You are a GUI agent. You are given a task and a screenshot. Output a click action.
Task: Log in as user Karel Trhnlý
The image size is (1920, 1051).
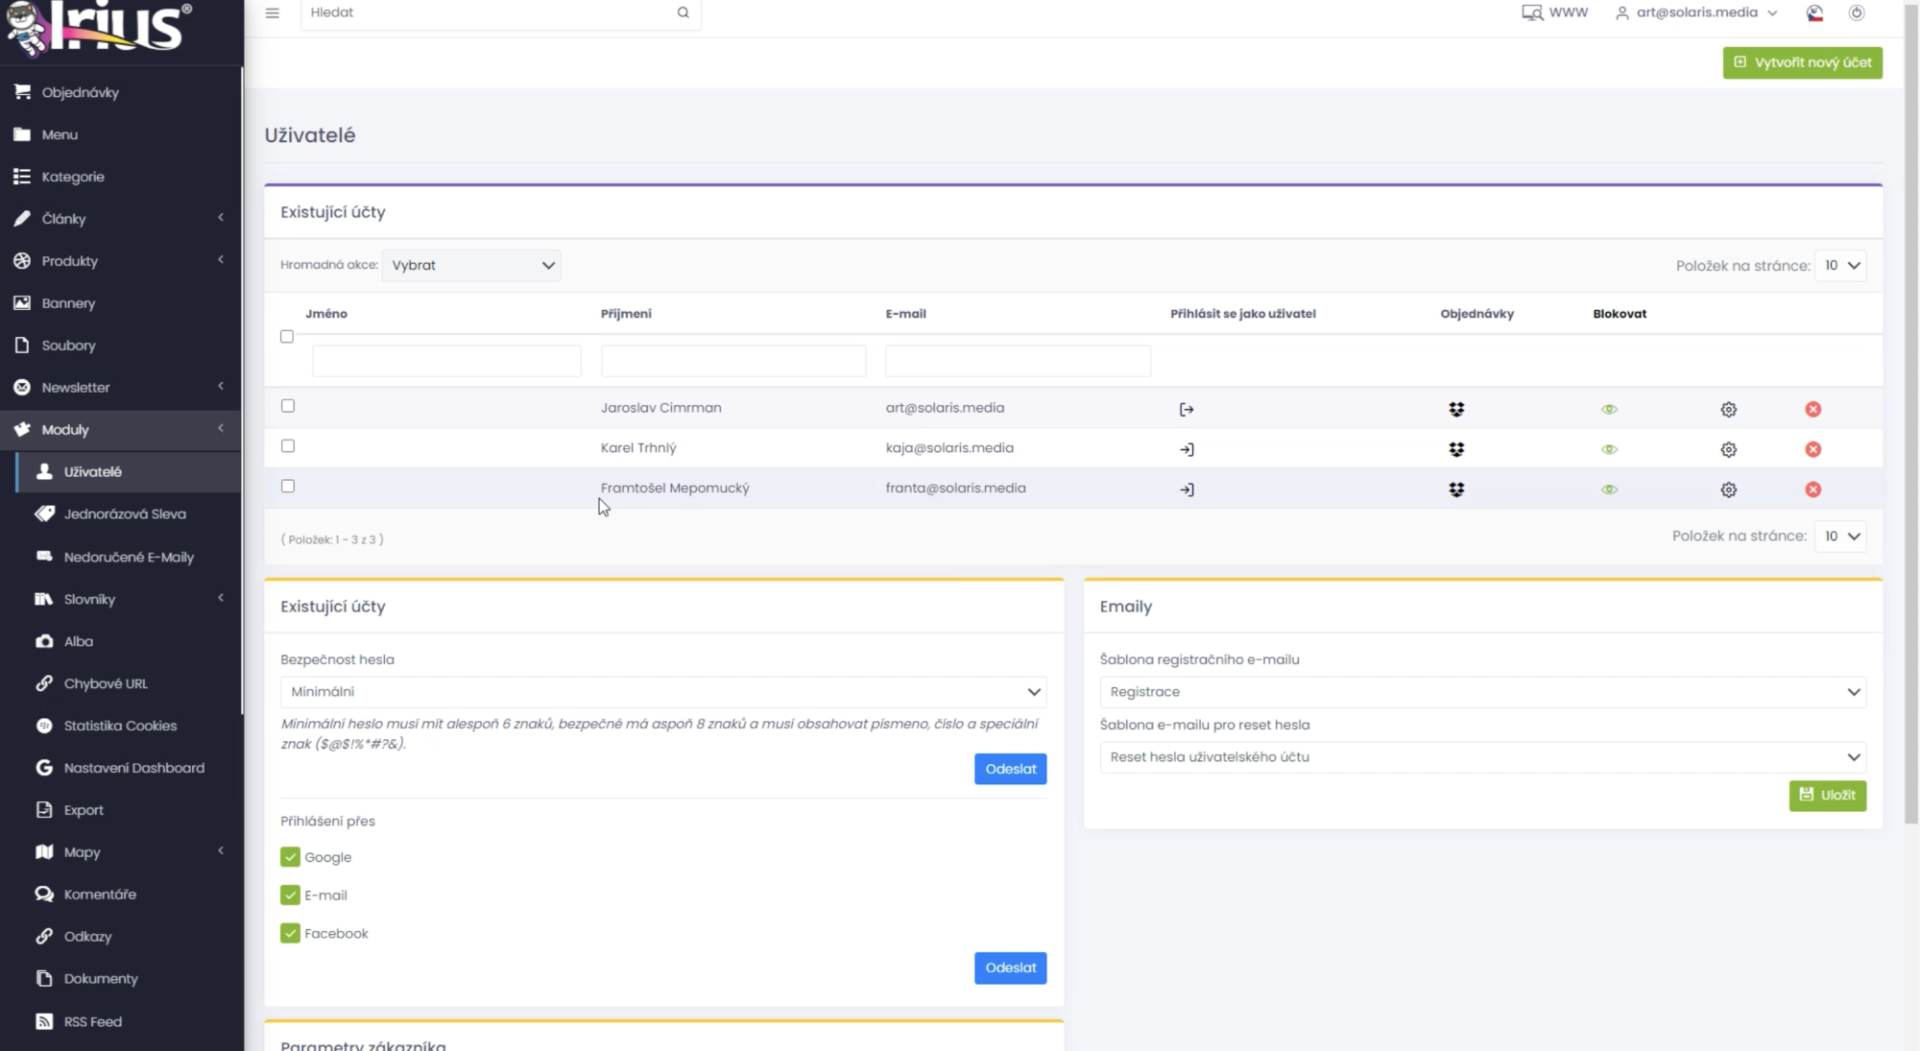point(1186,449)
